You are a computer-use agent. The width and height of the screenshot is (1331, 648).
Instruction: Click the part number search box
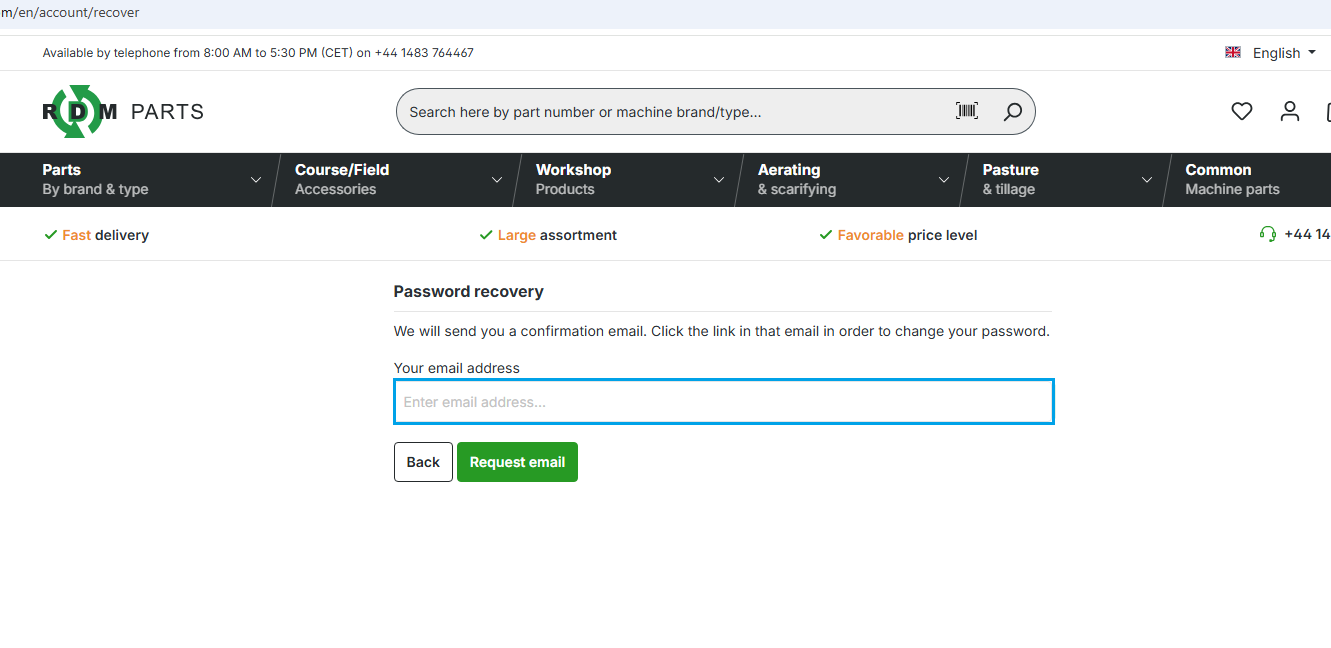pos(675,112)
